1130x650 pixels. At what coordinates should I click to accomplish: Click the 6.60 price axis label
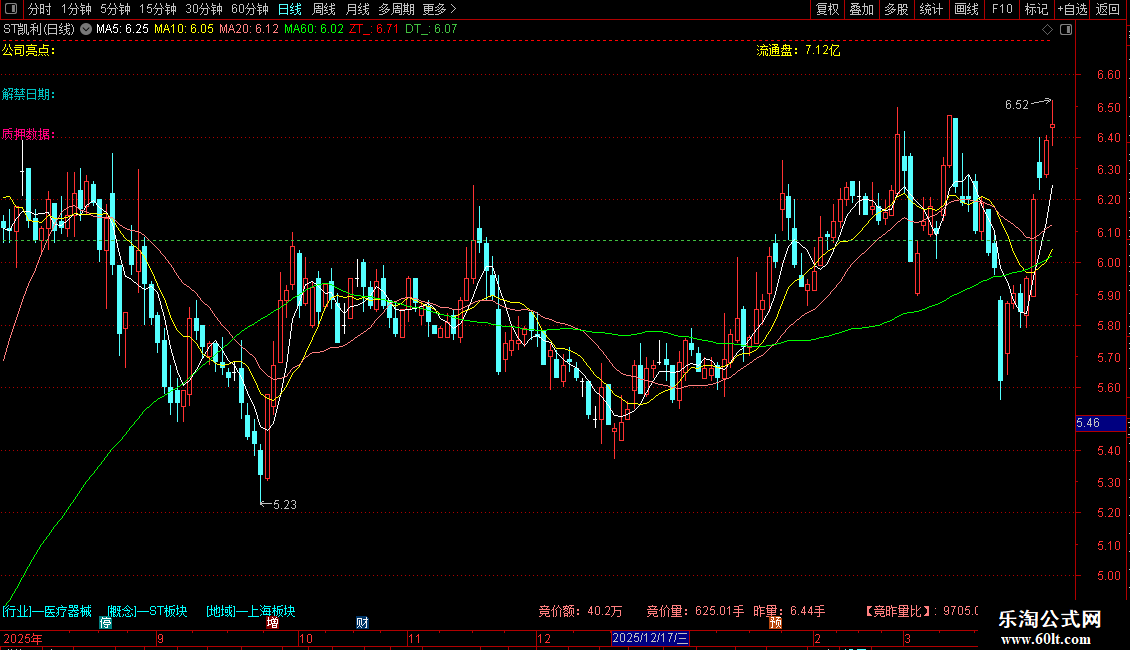tap(1108, 74)
